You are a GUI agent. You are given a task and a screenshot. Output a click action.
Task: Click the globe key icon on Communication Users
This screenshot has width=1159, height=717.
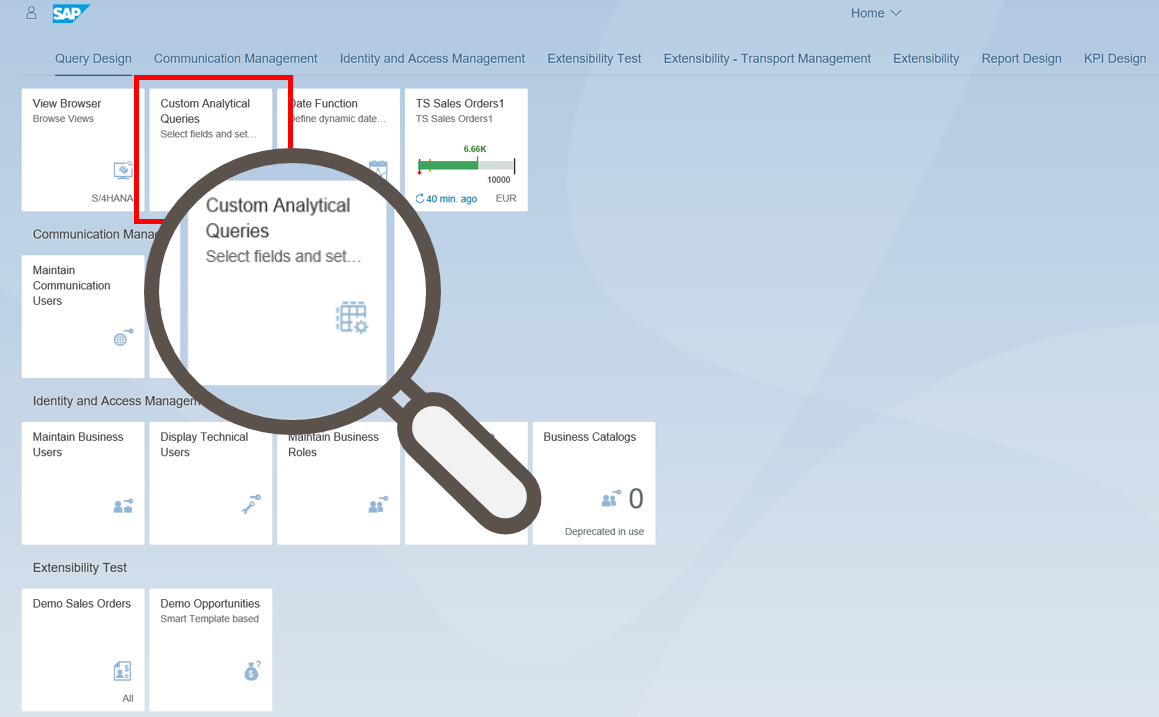pos(123,338)
